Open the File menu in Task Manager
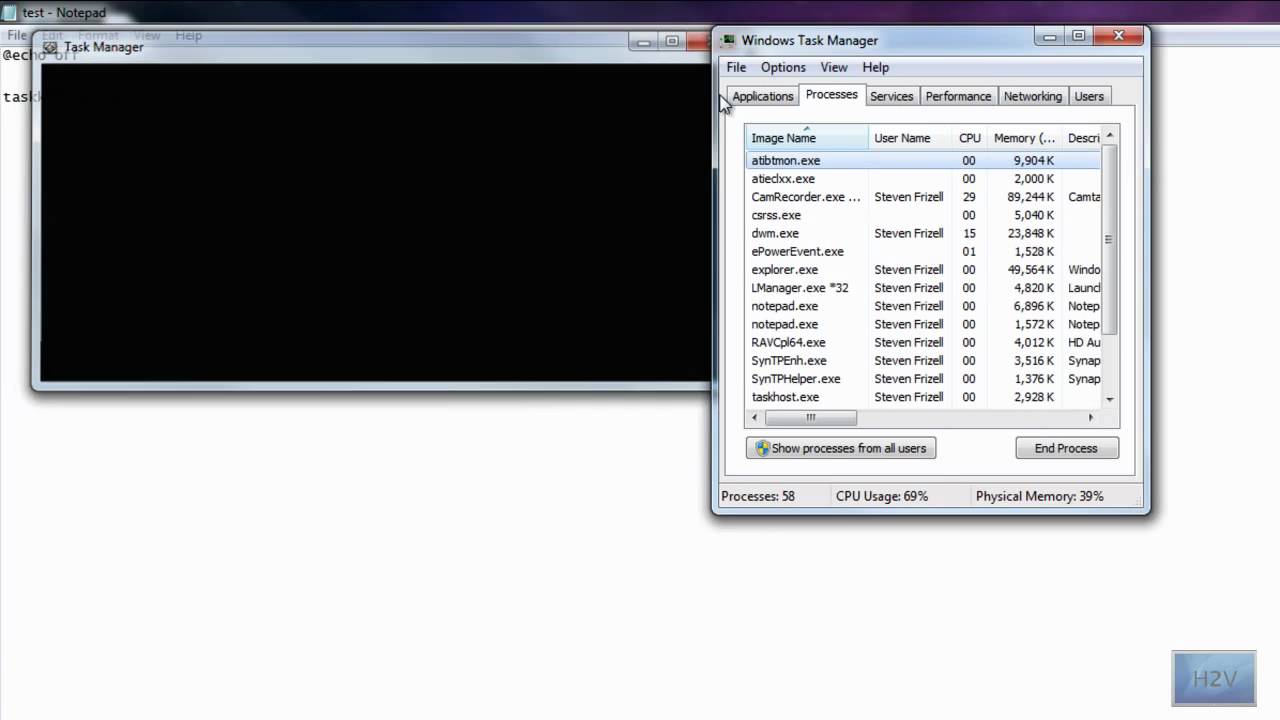Image resolution: width=1280 pixels, height=720 pixels. coord(736,67)
